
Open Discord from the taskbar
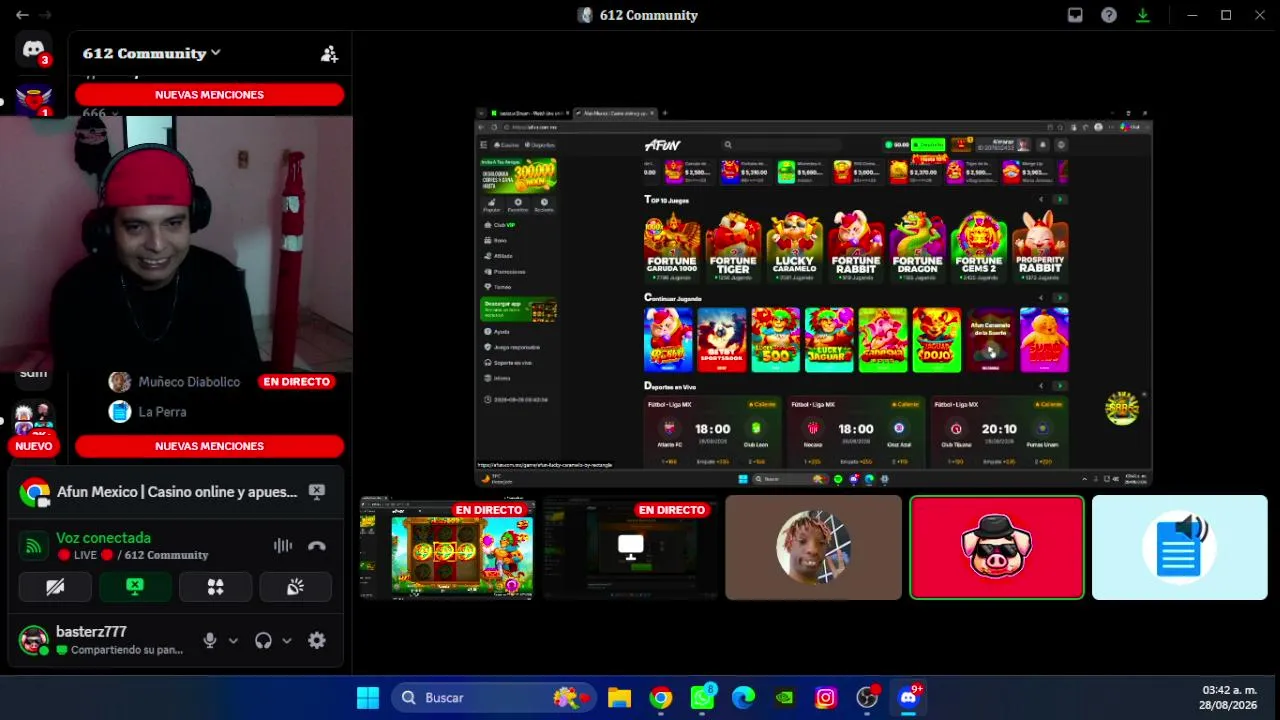[x=908, y=698]
